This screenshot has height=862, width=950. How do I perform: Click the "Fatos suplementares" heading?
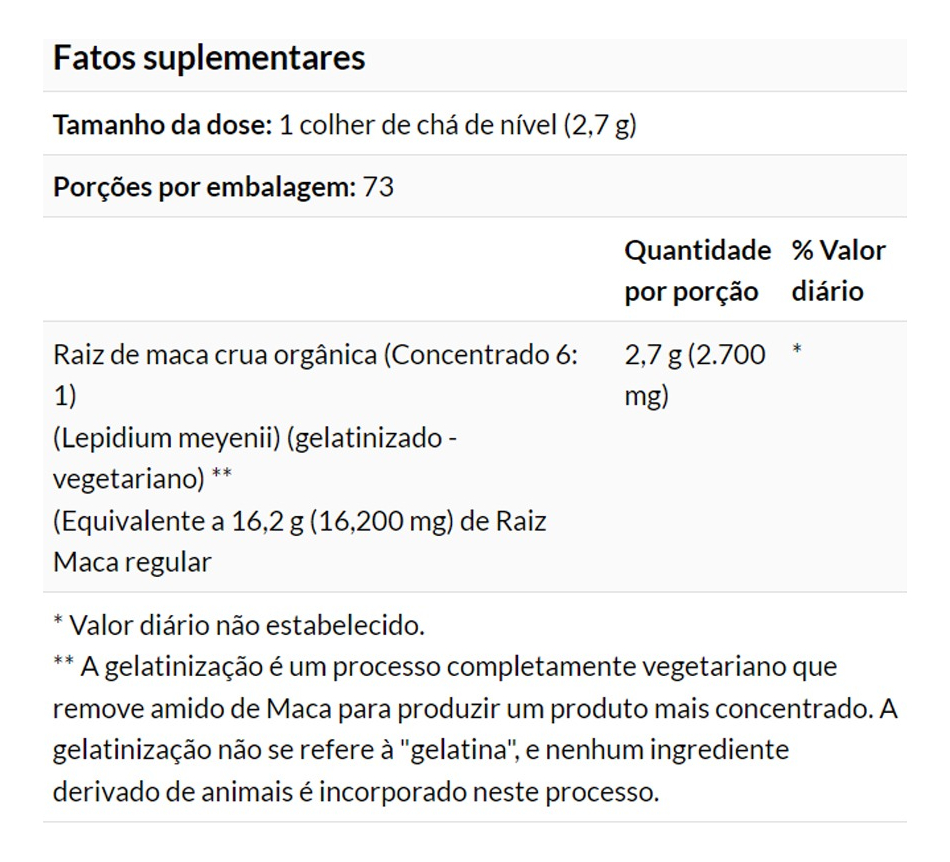pyautogui.click(x=208, y=58)
